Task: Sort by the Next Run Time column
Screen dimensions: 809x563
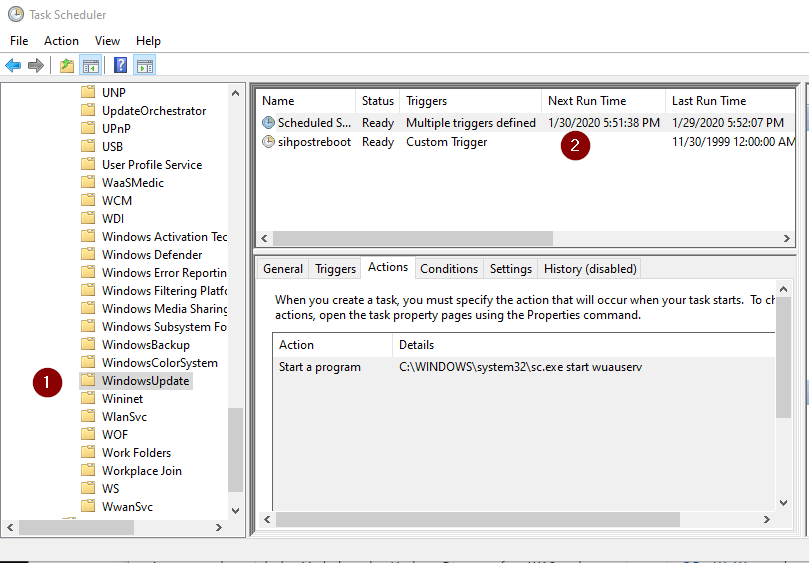Action: (604, 101)
